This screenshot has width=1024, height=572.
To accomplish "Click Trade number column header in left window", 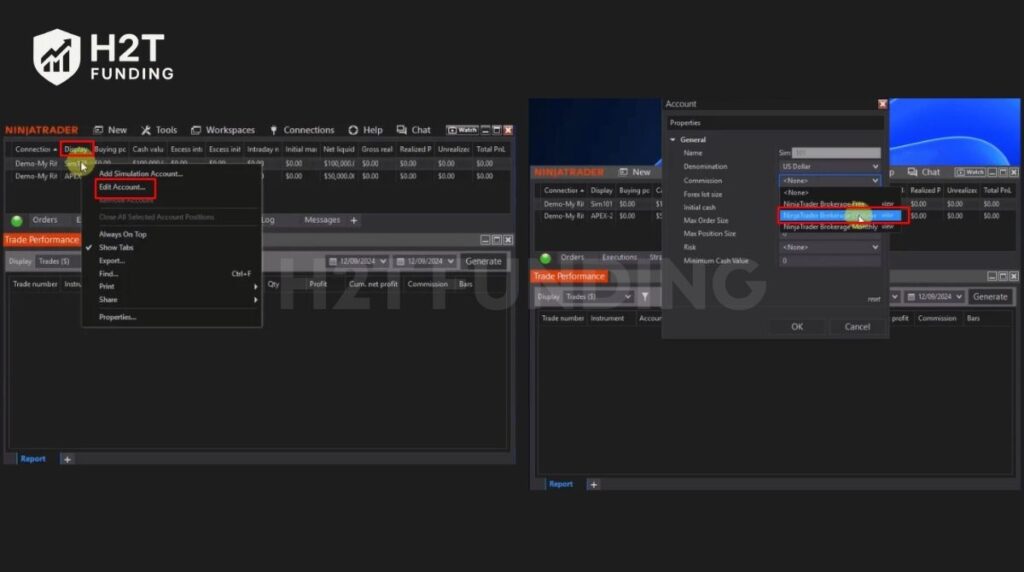I will pyautogui.click(x=35, y=284).
